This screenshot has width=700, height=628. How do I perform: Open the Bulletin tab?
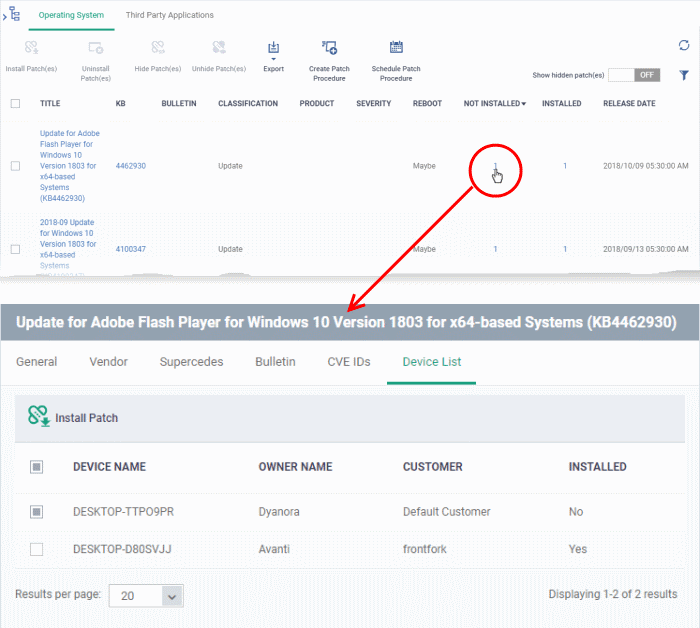(x=275, y=362)
